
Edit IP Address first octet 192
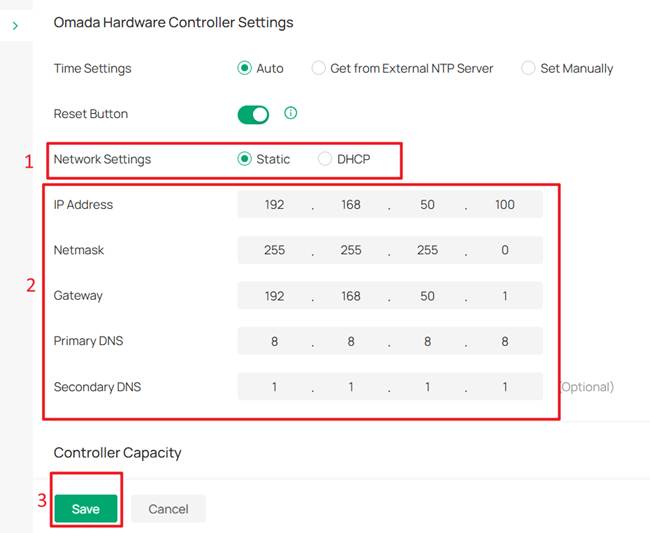pyautogui.click(x=274, y=204)
